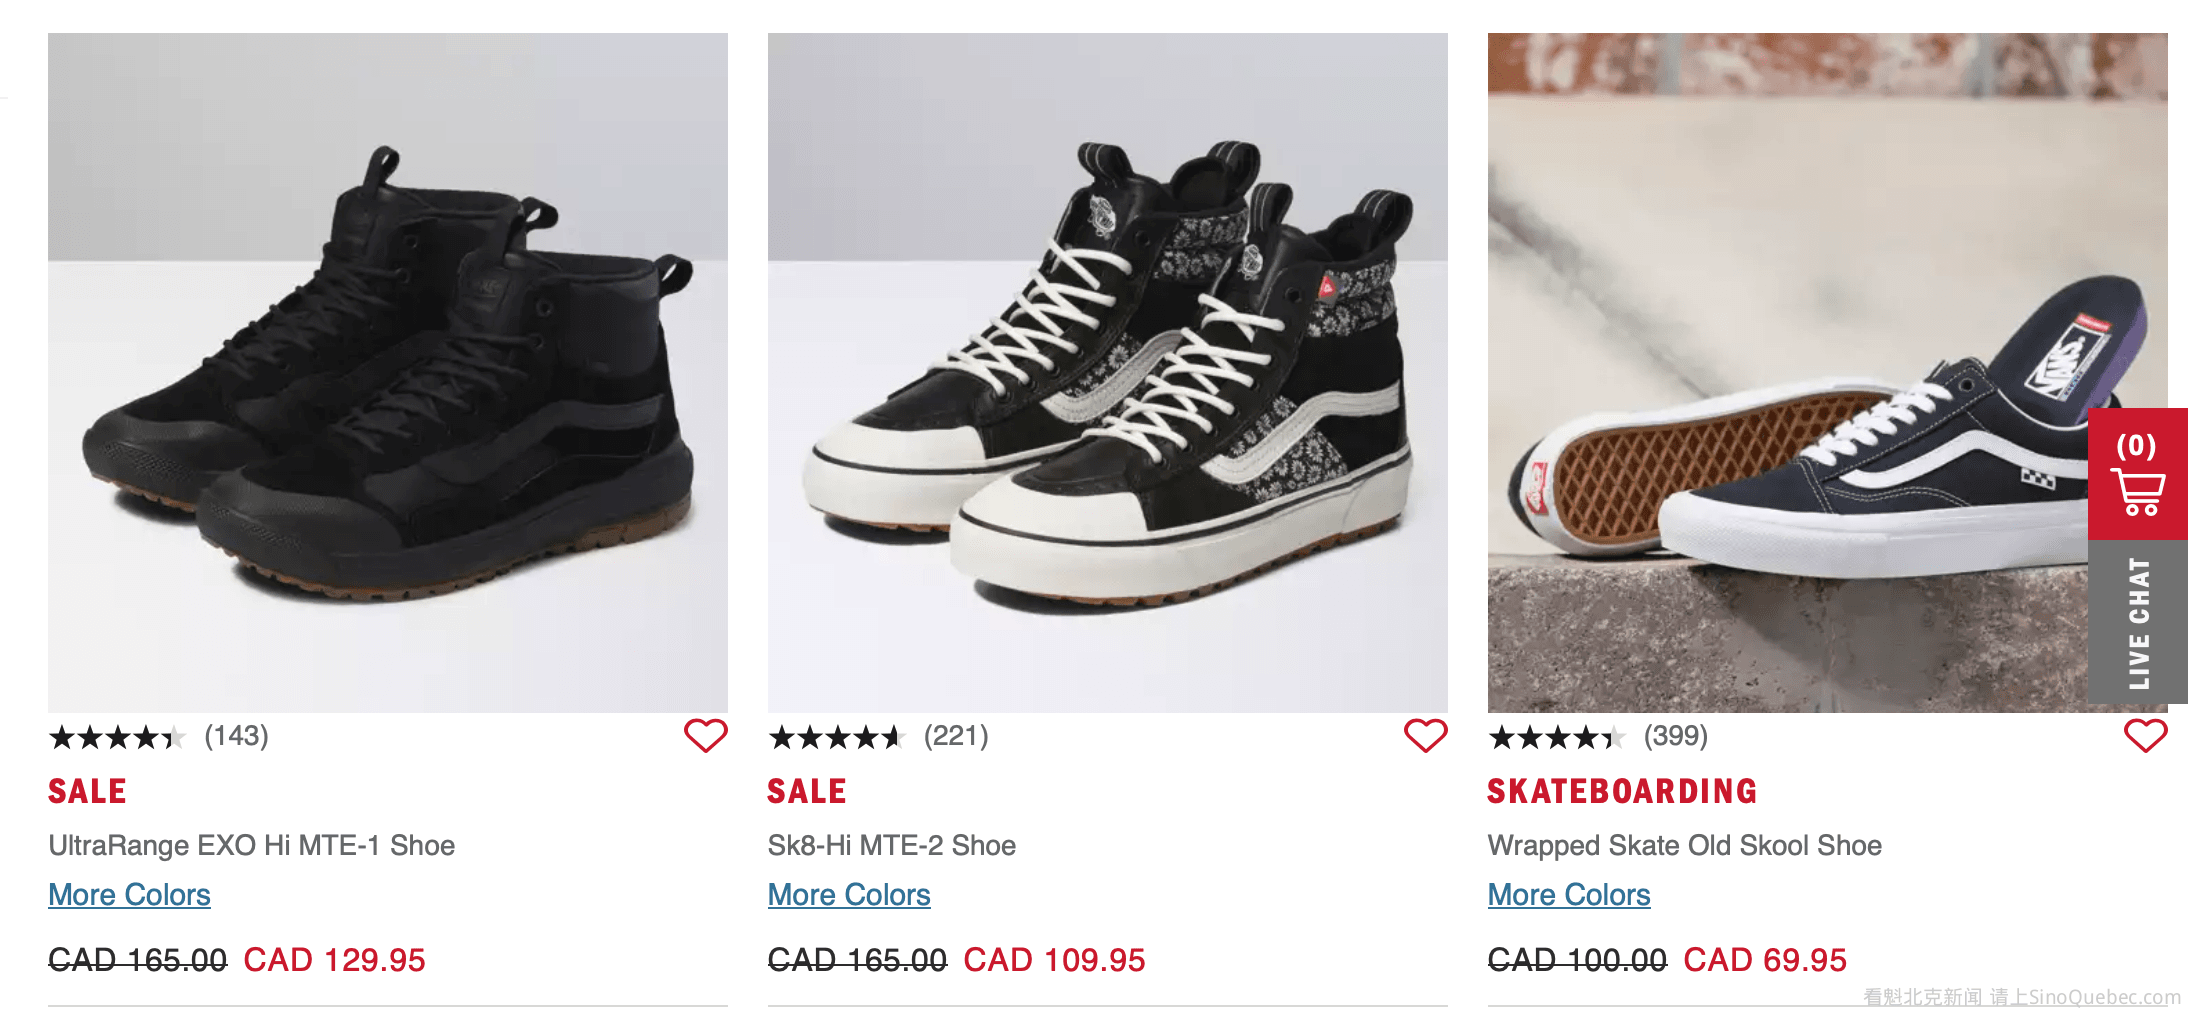Click the CAD 69.95 sale price
The width and height of the screenshot is (2188, 1014).
point(1765,960)
